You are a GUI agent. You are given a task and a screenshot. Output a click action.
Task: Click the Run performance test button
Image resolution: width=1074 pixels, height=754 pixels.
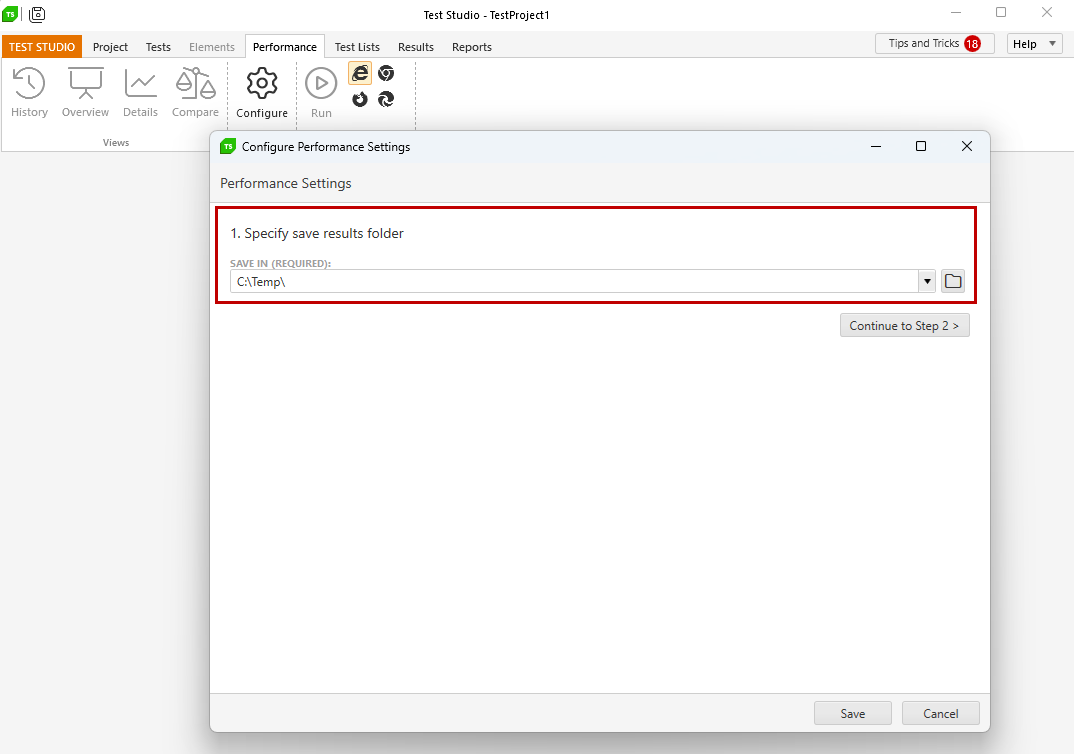pyautogui.click(x=321, y=92)
